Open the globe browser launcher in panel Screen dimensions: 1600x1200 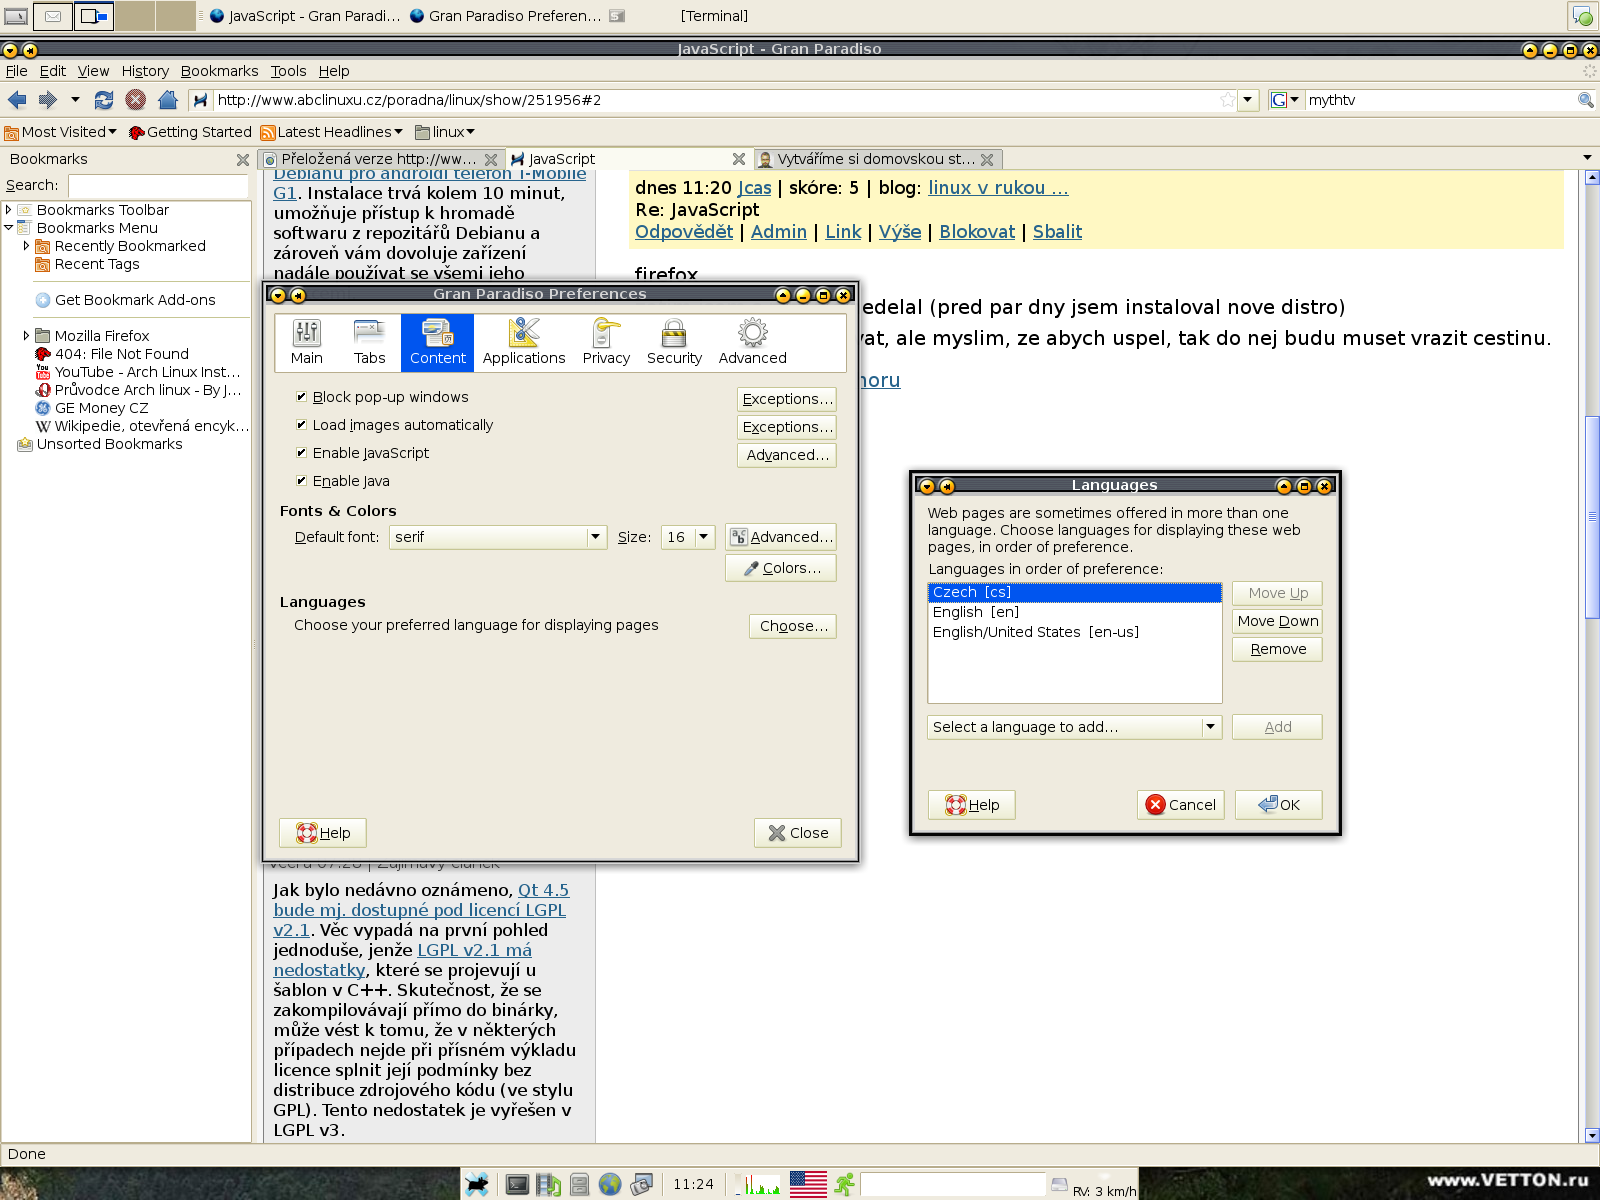point(610,1185)
